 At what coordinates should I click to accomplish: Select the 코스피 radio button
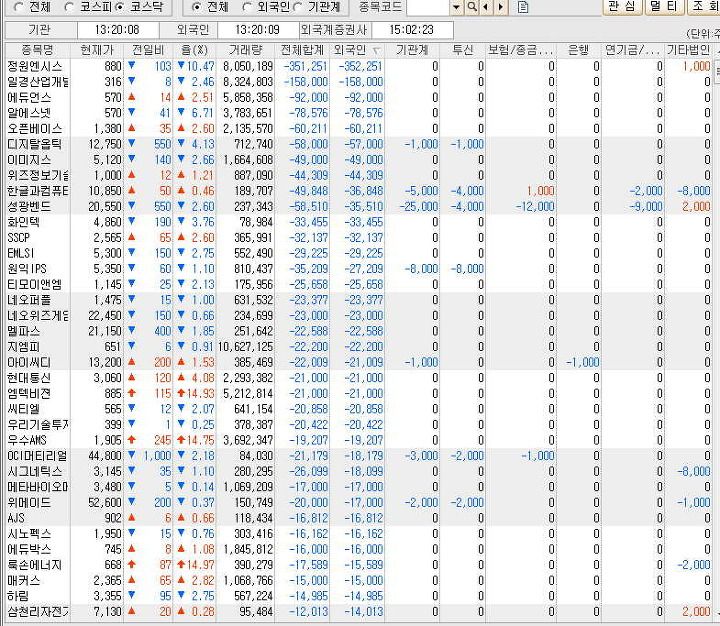[69, 7]
